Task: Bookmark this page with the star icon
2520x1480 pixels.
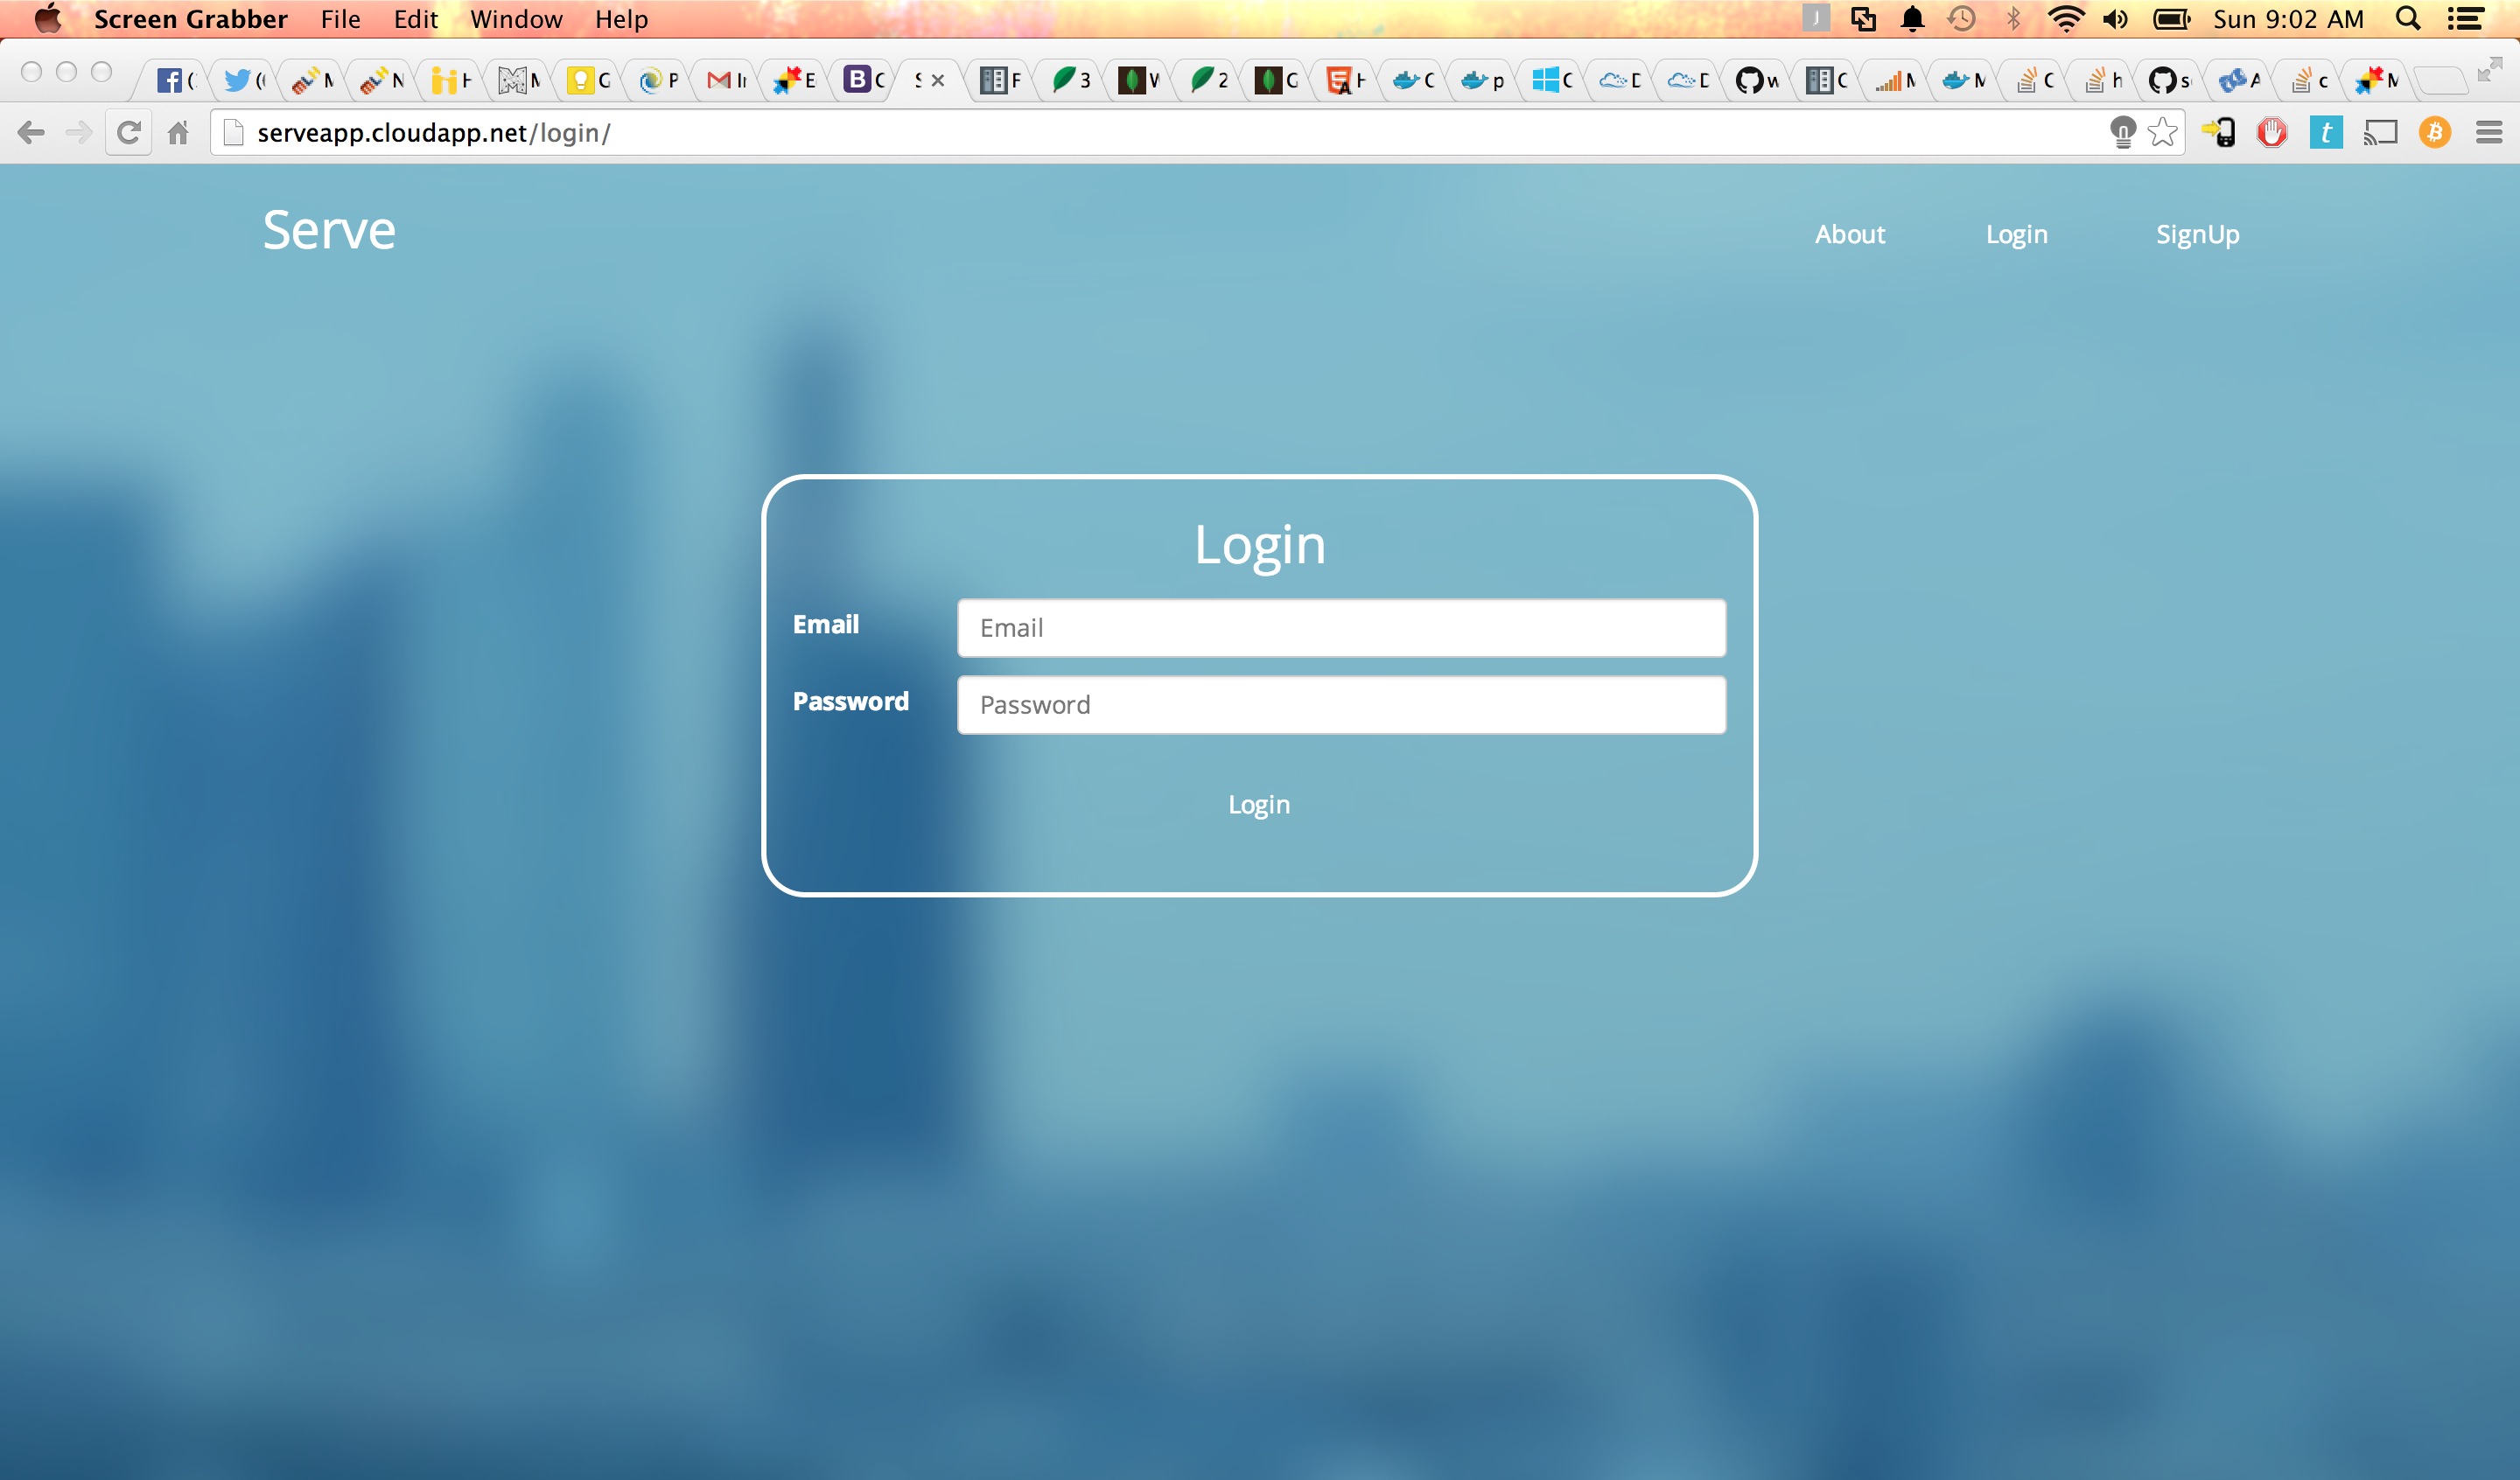Action: point(2162,132)
